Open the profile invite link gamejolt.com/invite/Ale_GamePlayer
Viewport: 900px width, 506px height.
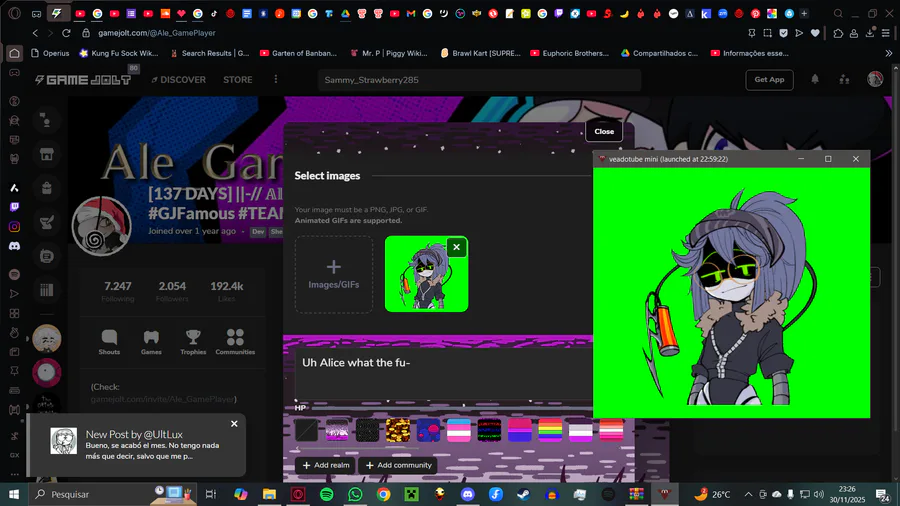click(163, 399)
